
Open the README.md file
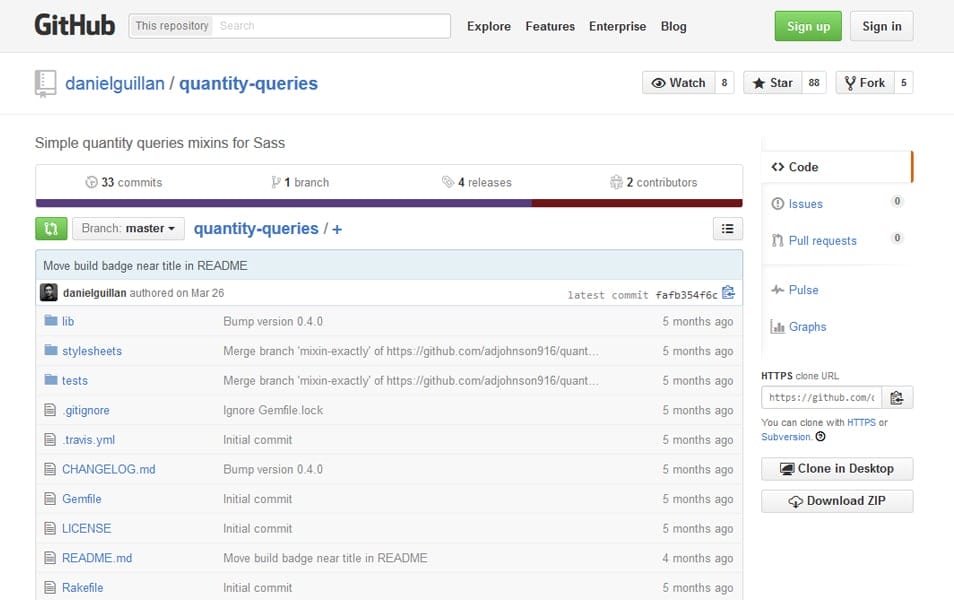[x=97, y=558]
